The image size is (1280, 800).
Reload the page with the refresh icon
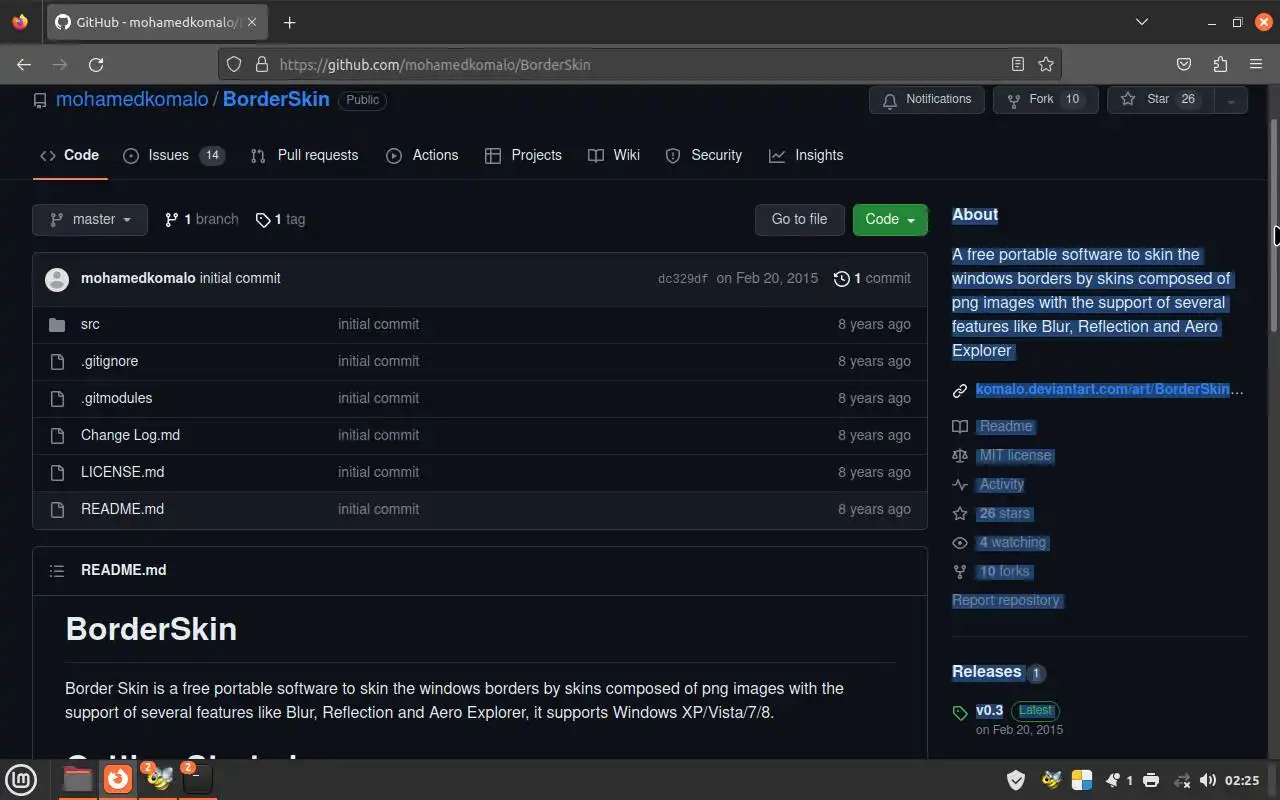point(96,64)
